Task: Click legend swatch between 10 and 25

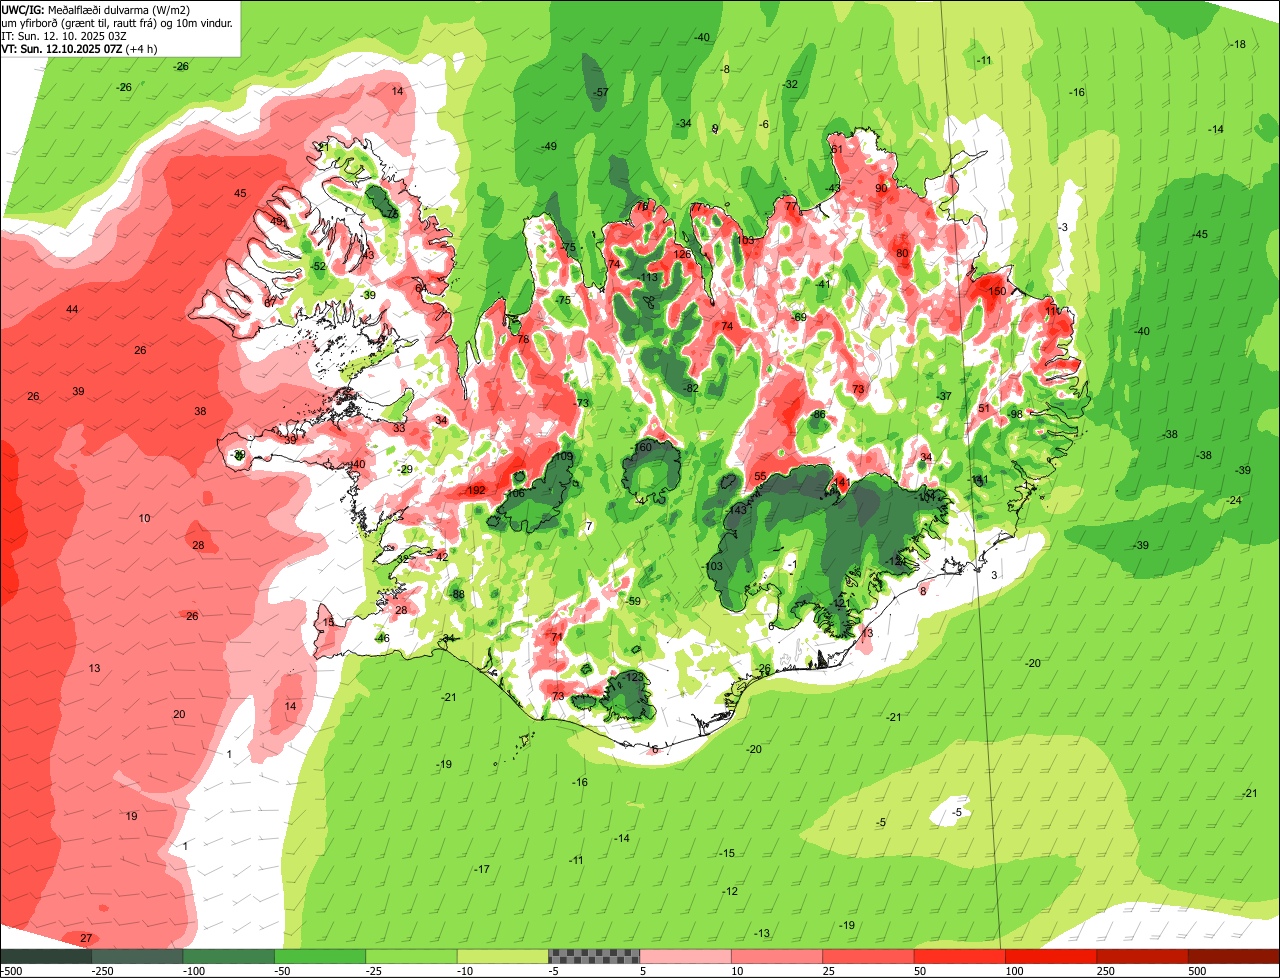Action: tap(777, 956)
